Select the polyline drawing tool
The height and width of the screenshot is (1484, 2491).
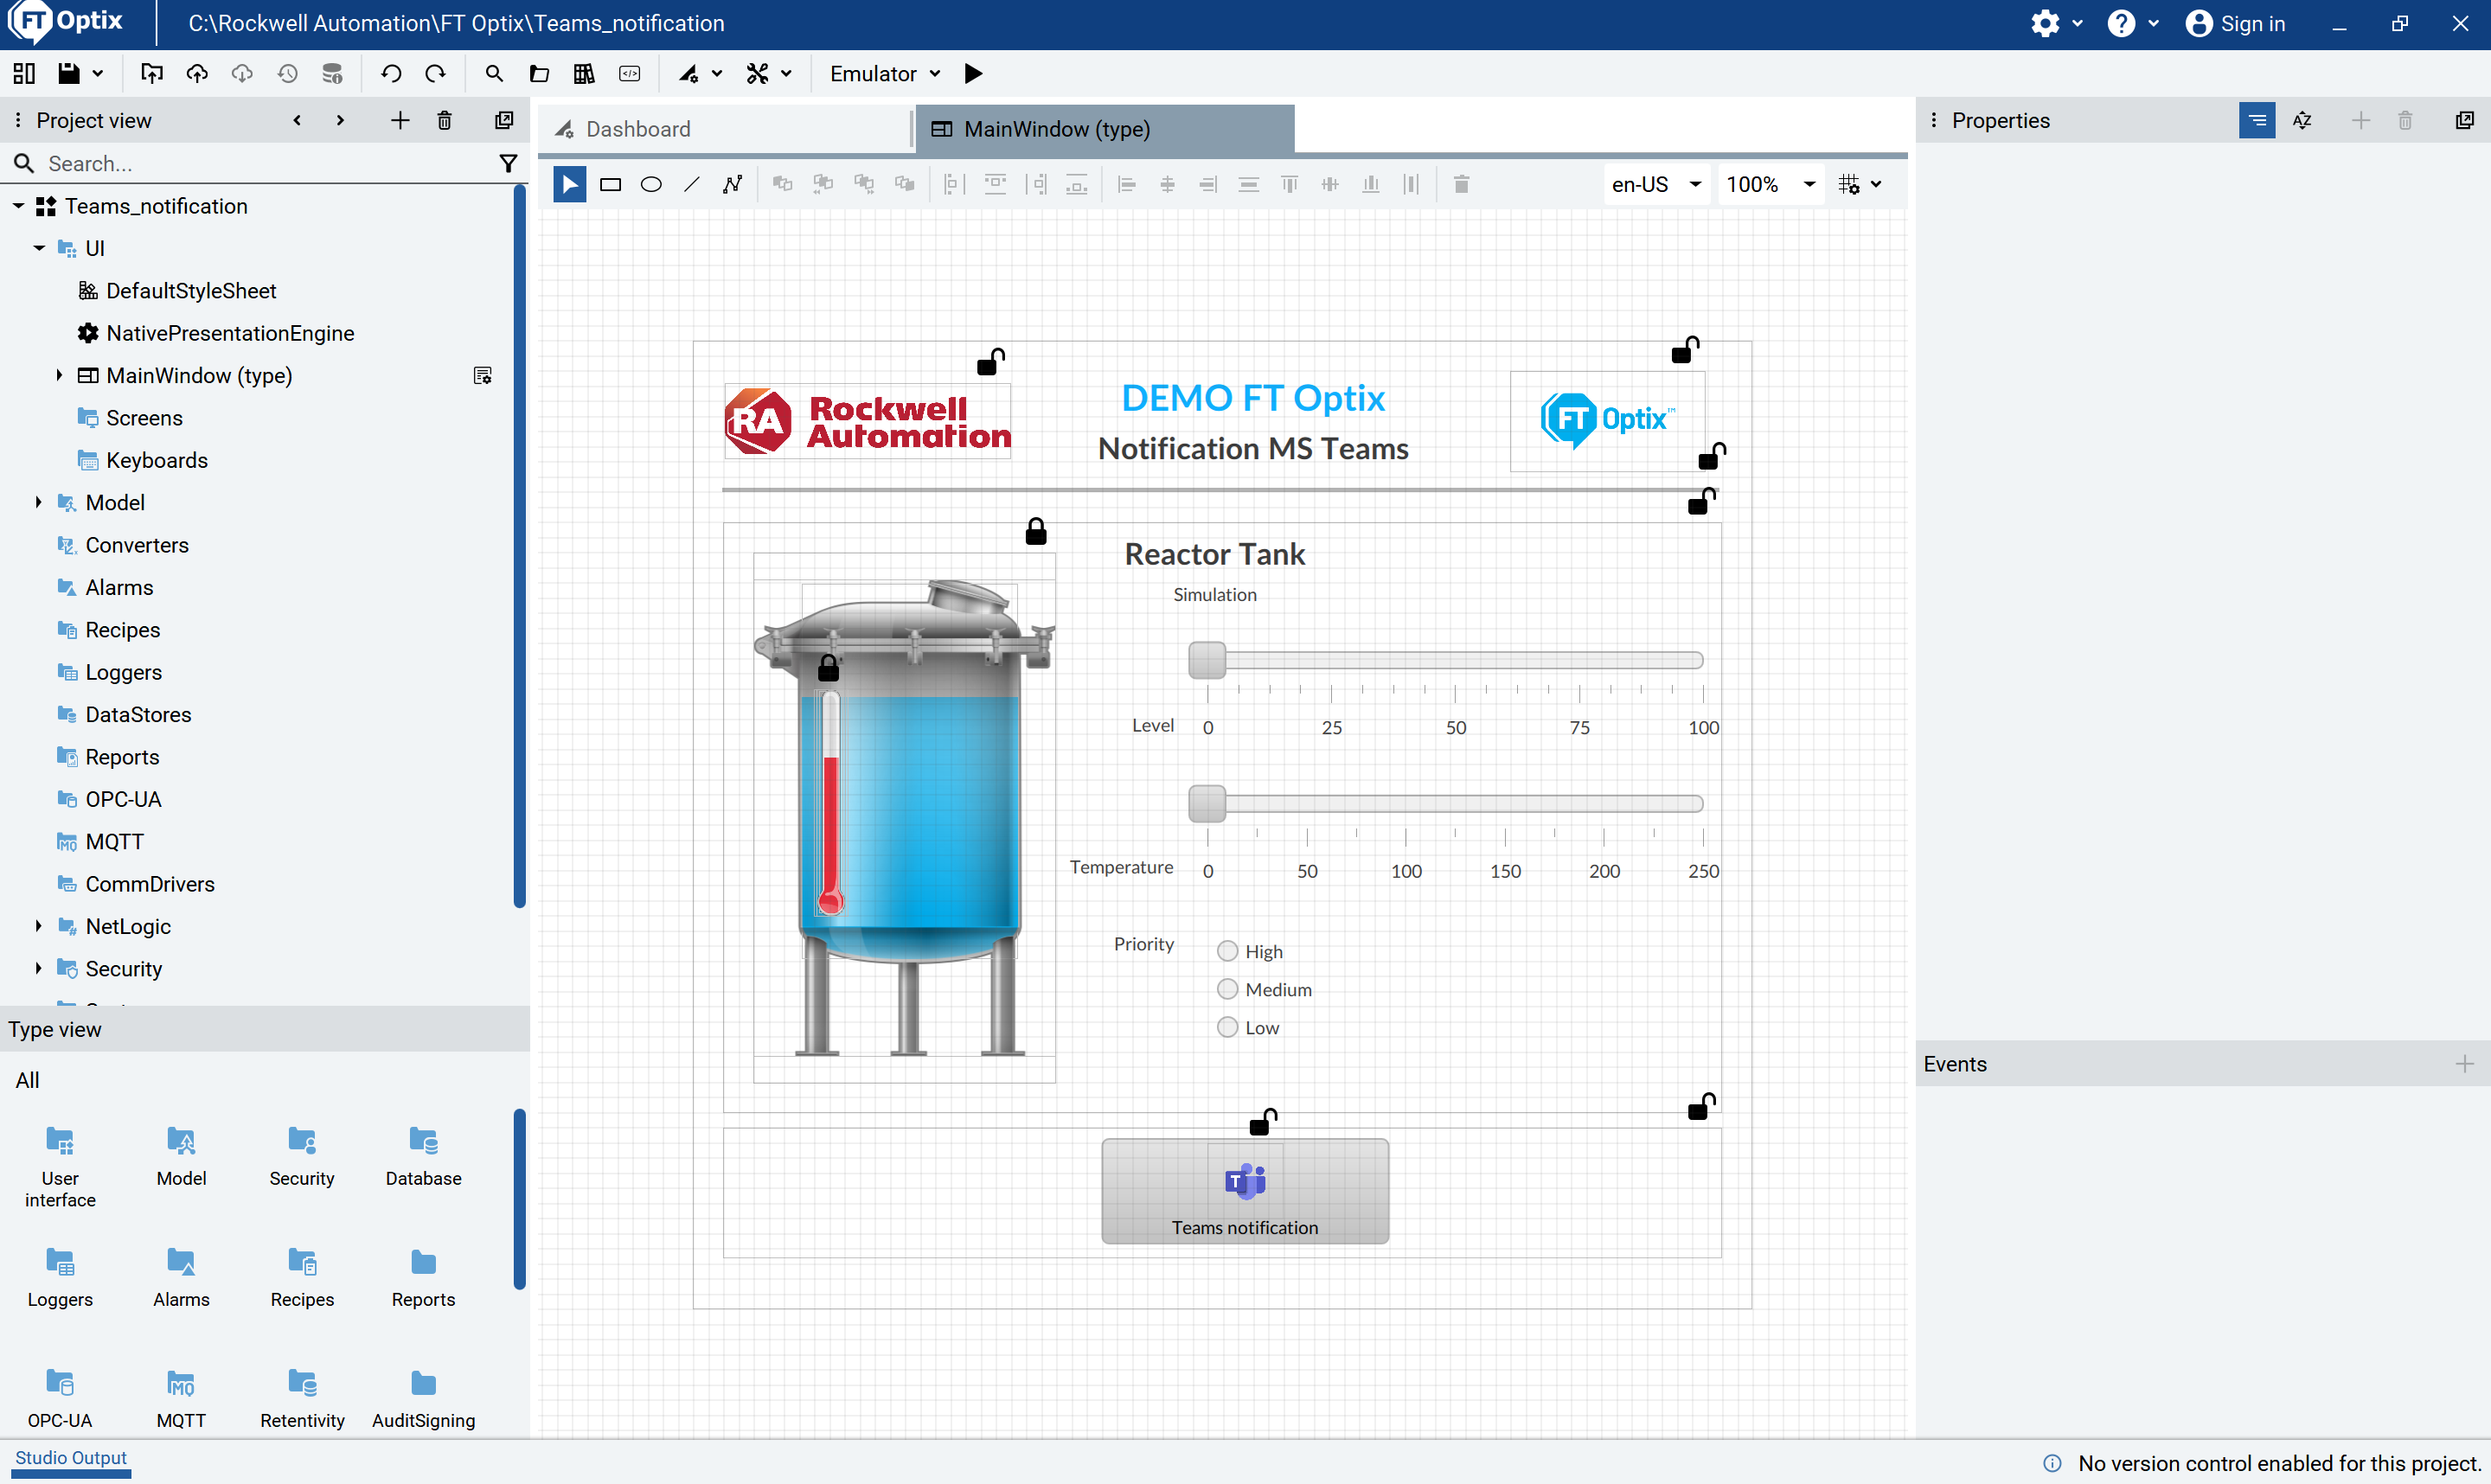(733, 184)
